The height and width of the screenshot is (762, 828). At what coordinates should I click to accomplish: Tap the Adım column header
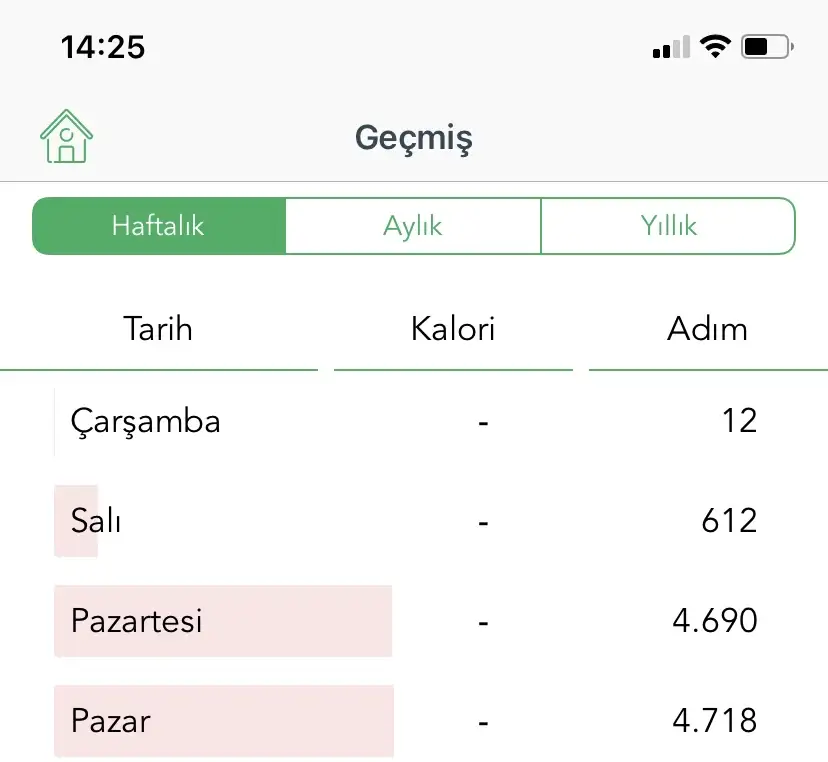[707, 329]
